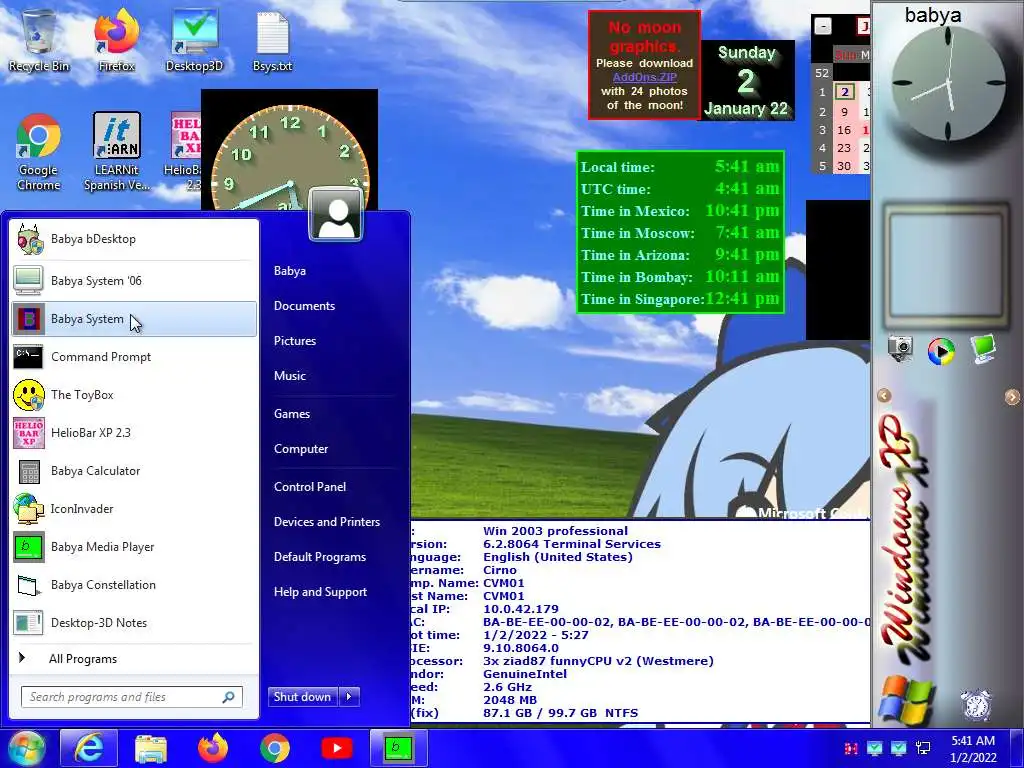Click the Shut down button
This screenshot has width=1024, height=768.
point(303,697)
